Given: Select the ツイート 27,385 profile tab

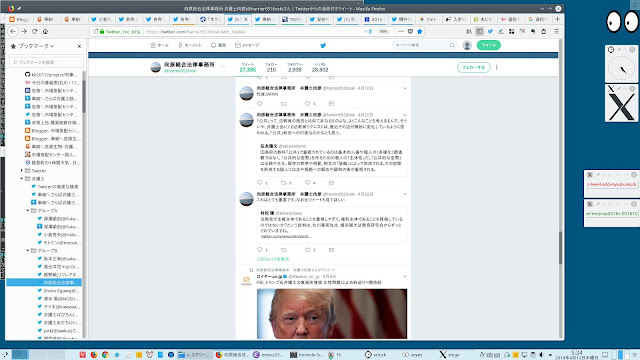Looking at the screenshot, I should [x=248, y=67].
